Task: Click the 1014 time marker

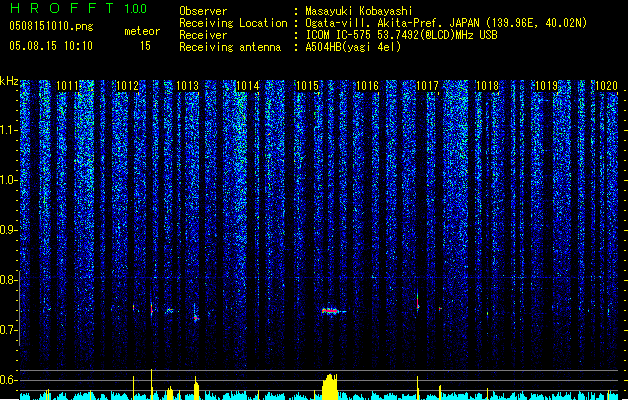Action: pos(248,86)
